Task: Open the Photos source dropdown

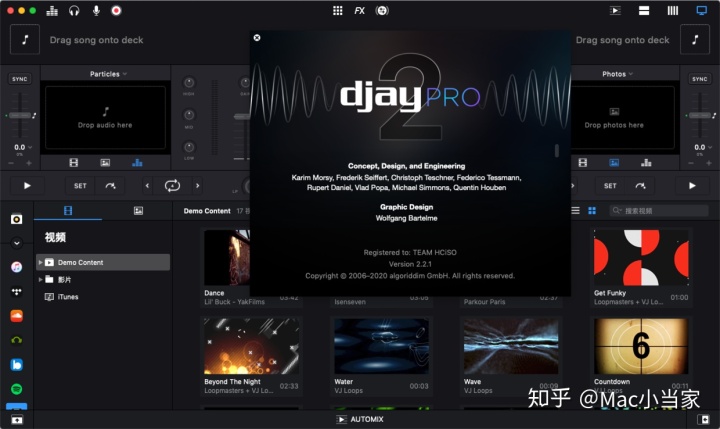Action: pyautogui.click(x=618, y=74)
